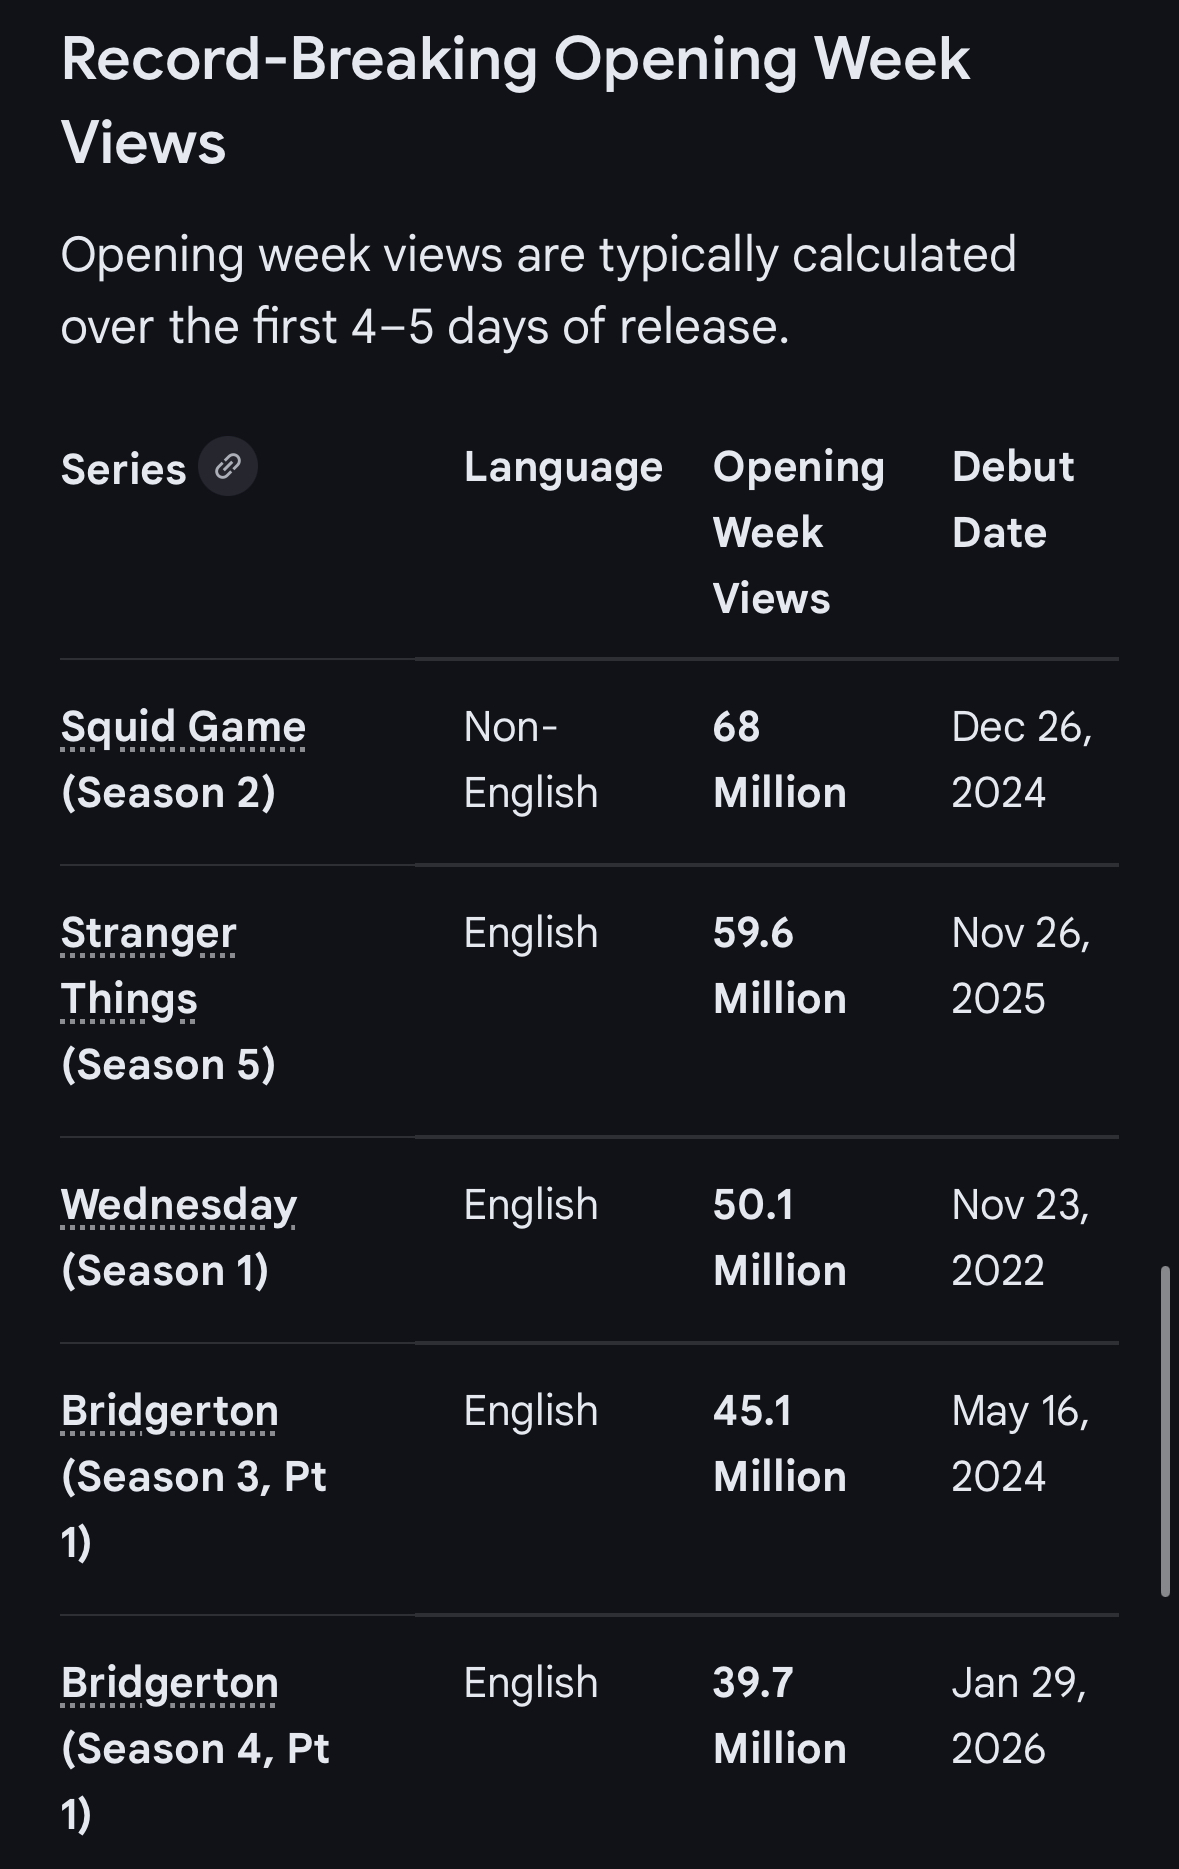Select the Language column header
Viewport: 1179px width, 1869px height.
tap(563, 467)
